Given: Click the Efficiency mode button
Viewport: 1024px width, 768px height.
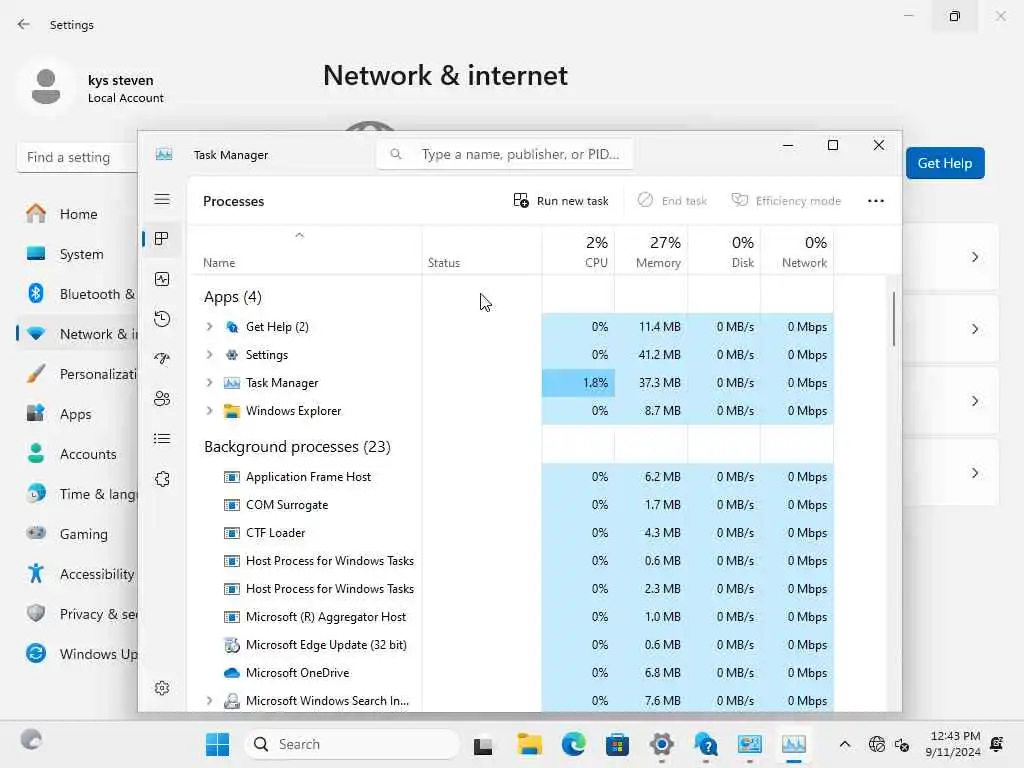Looking at the screenshot, I should pyautogui.click(x=786, y=200).
